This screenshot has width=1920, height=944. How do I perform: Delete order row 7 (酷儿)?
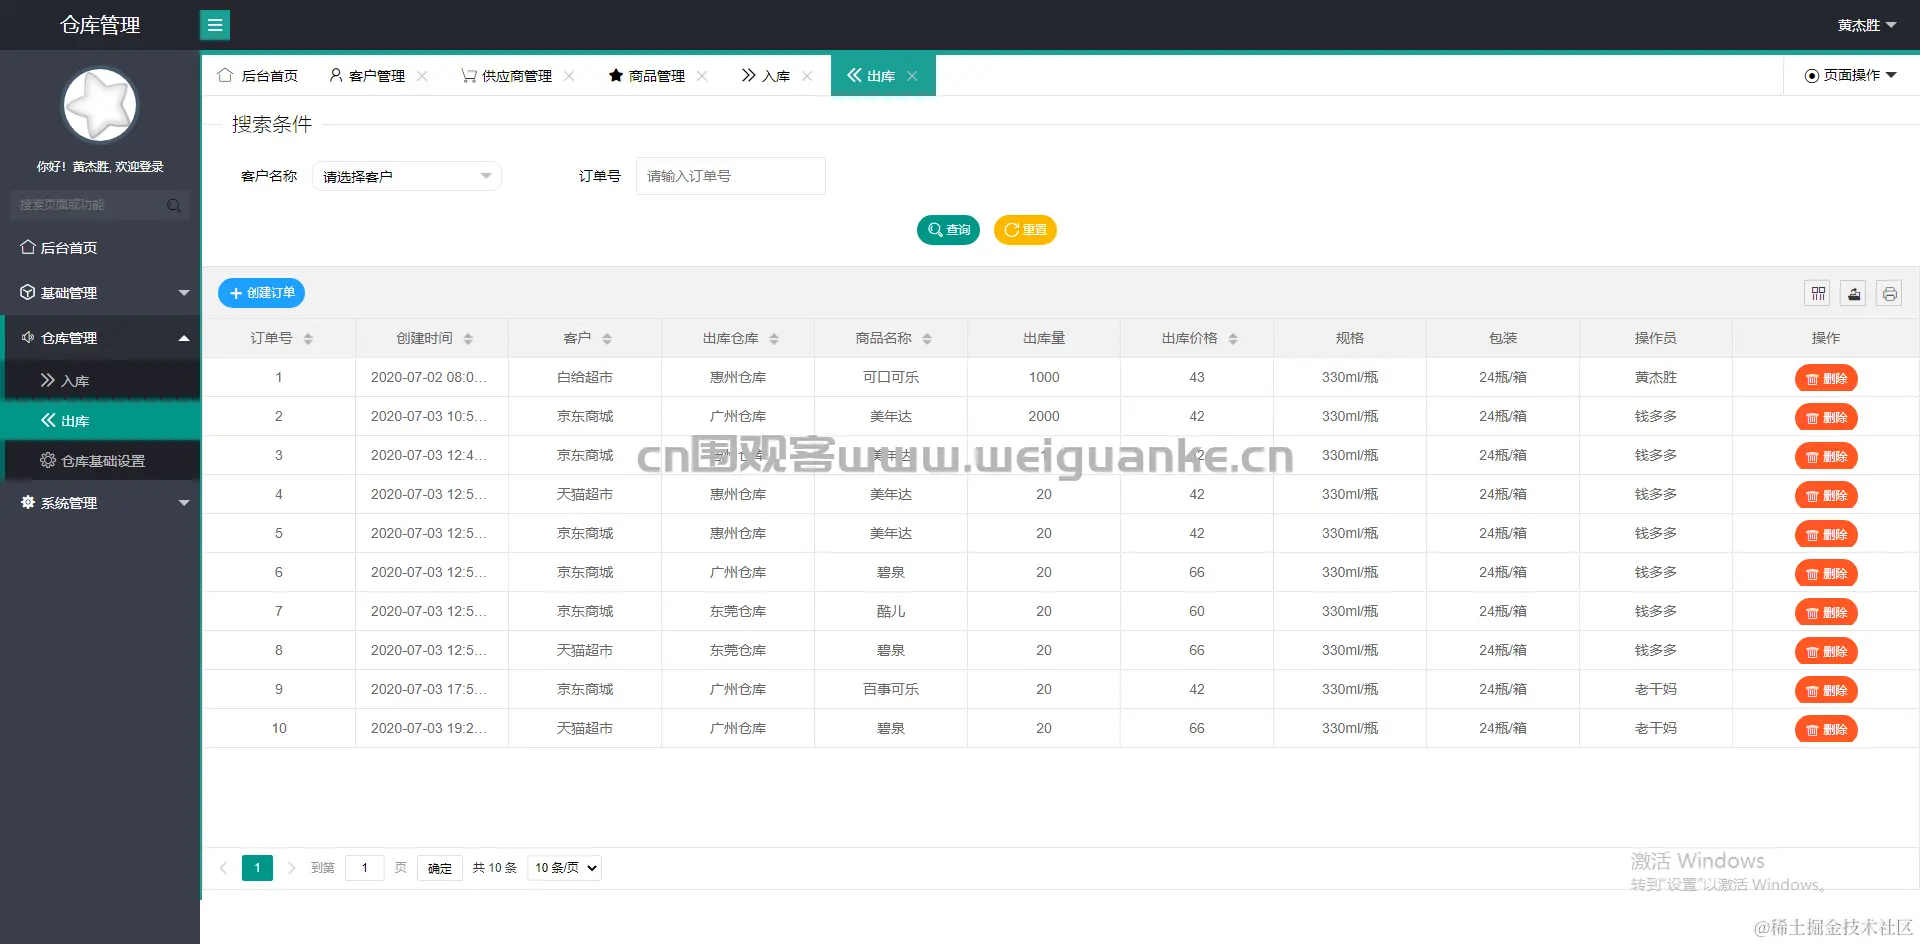[x=1826, y=613]
